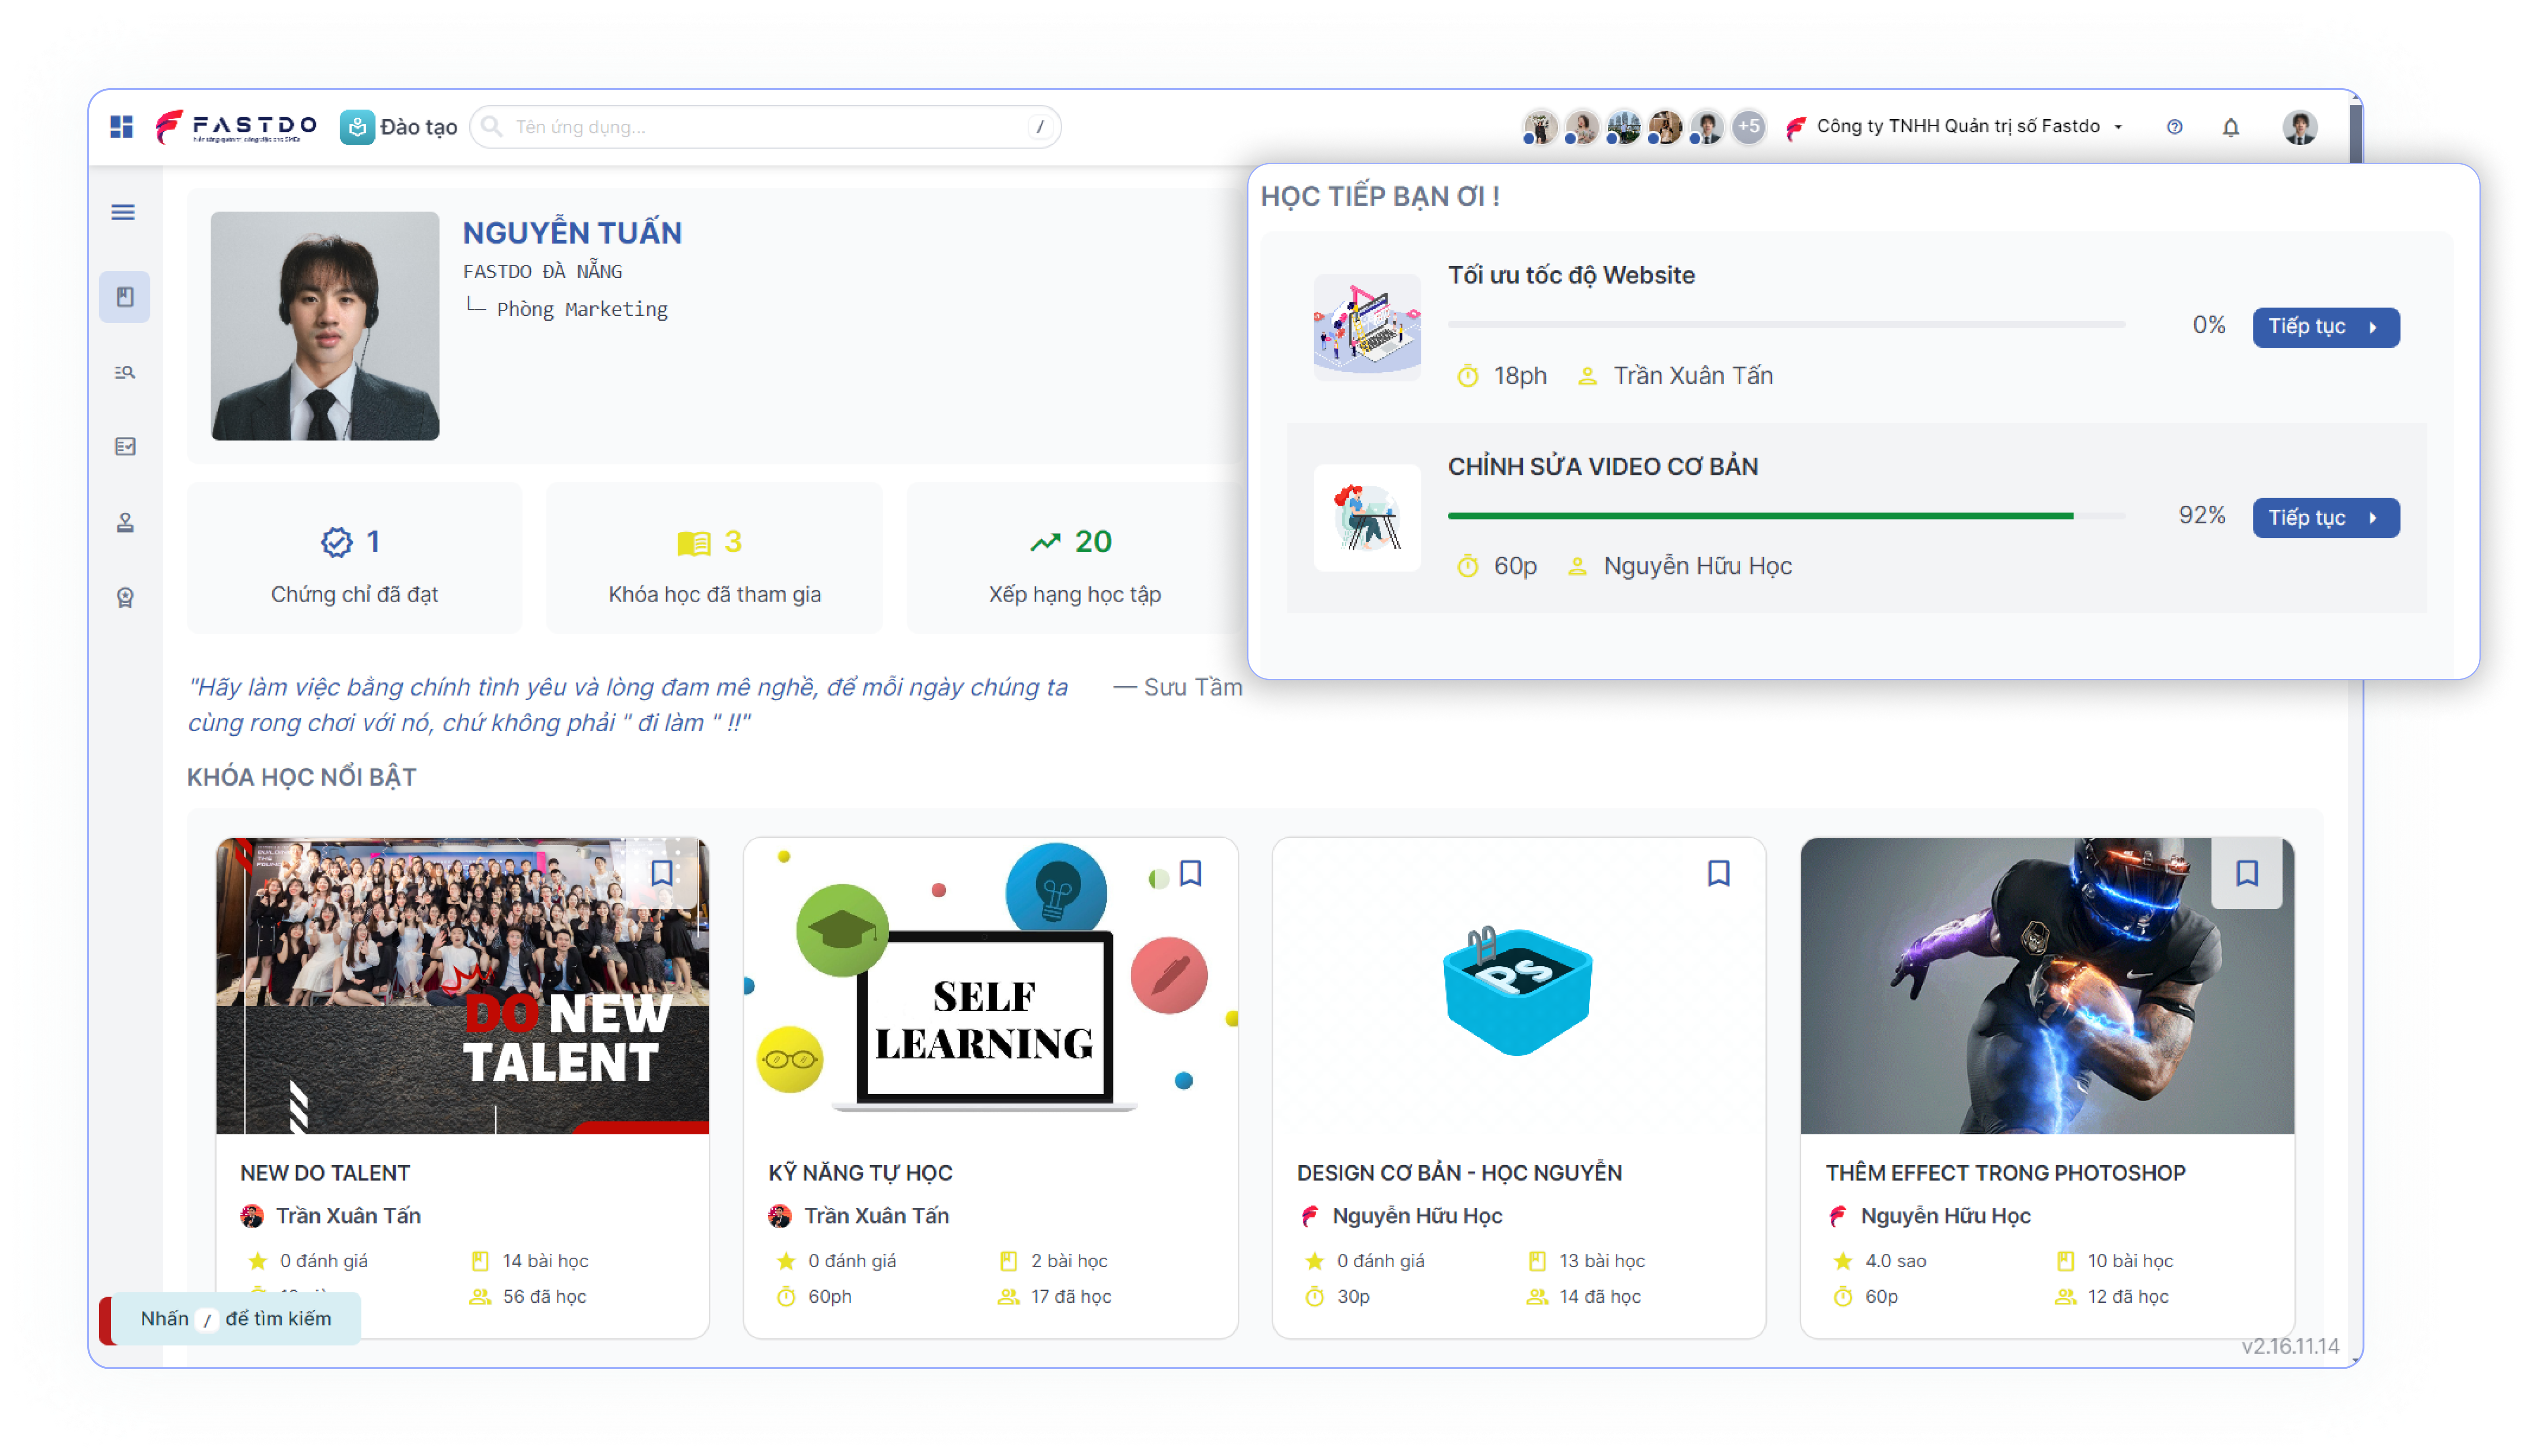Viewport: 2521px width, 1456px height.
Task: Open the NEW DO TALENT cover image
Action: point(462,985)
